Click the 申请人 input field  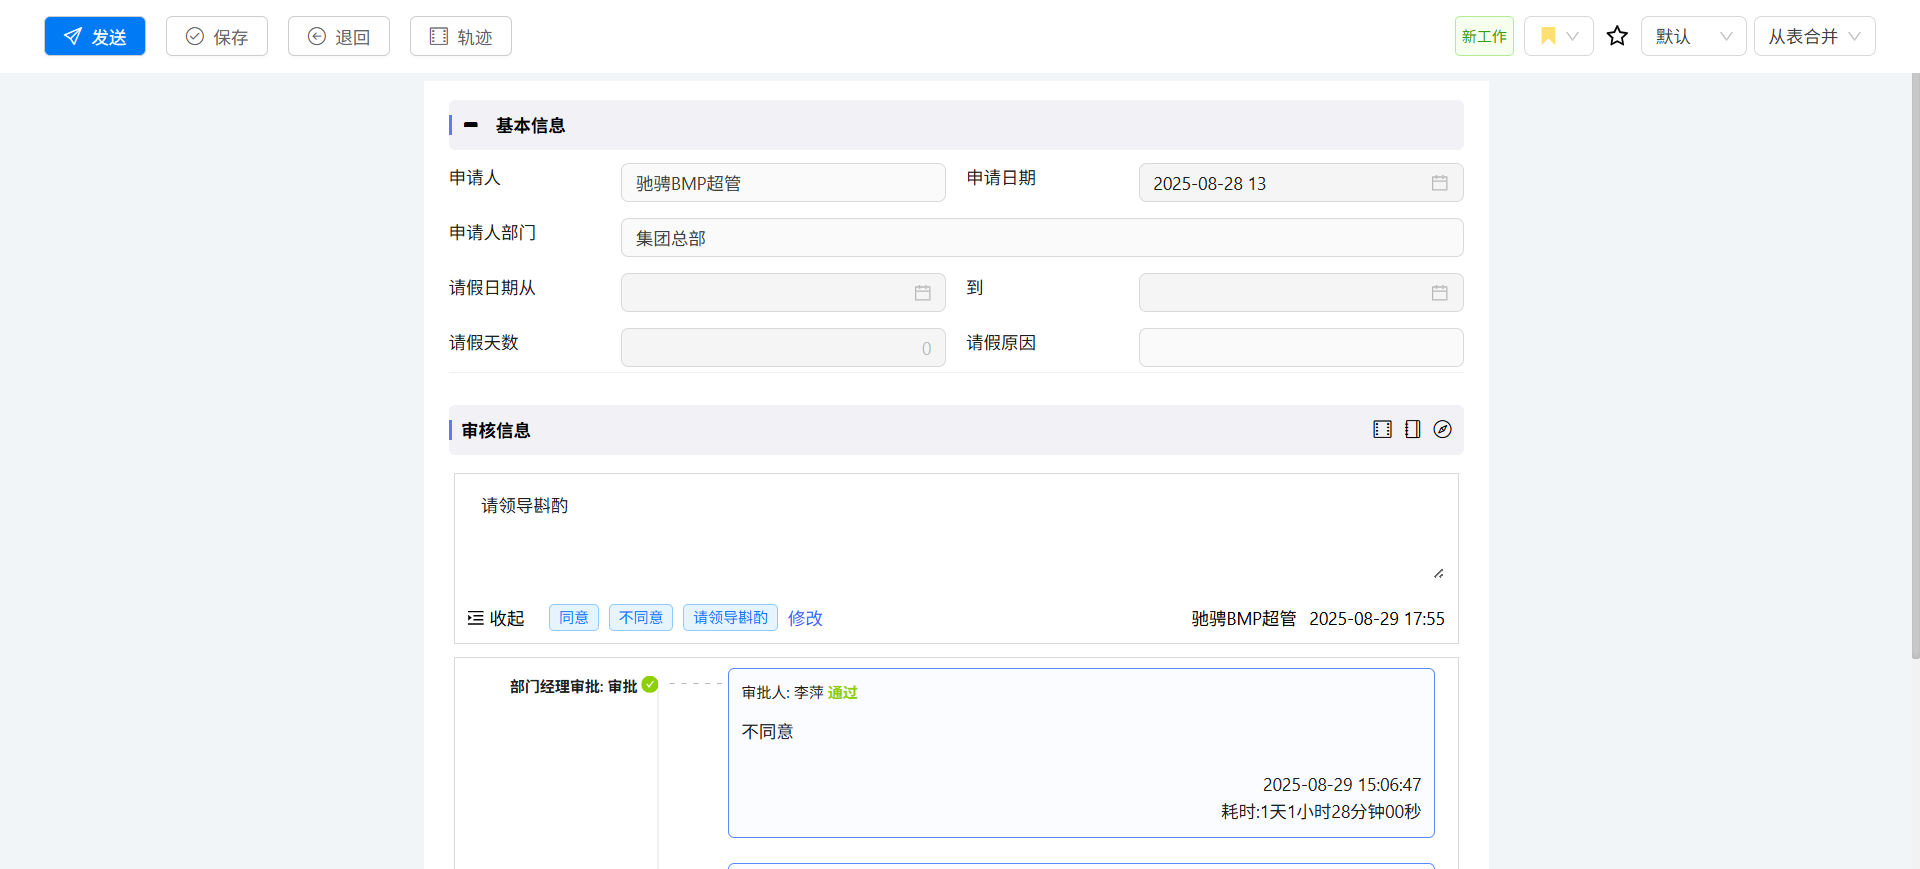click(x=783, y=183)
